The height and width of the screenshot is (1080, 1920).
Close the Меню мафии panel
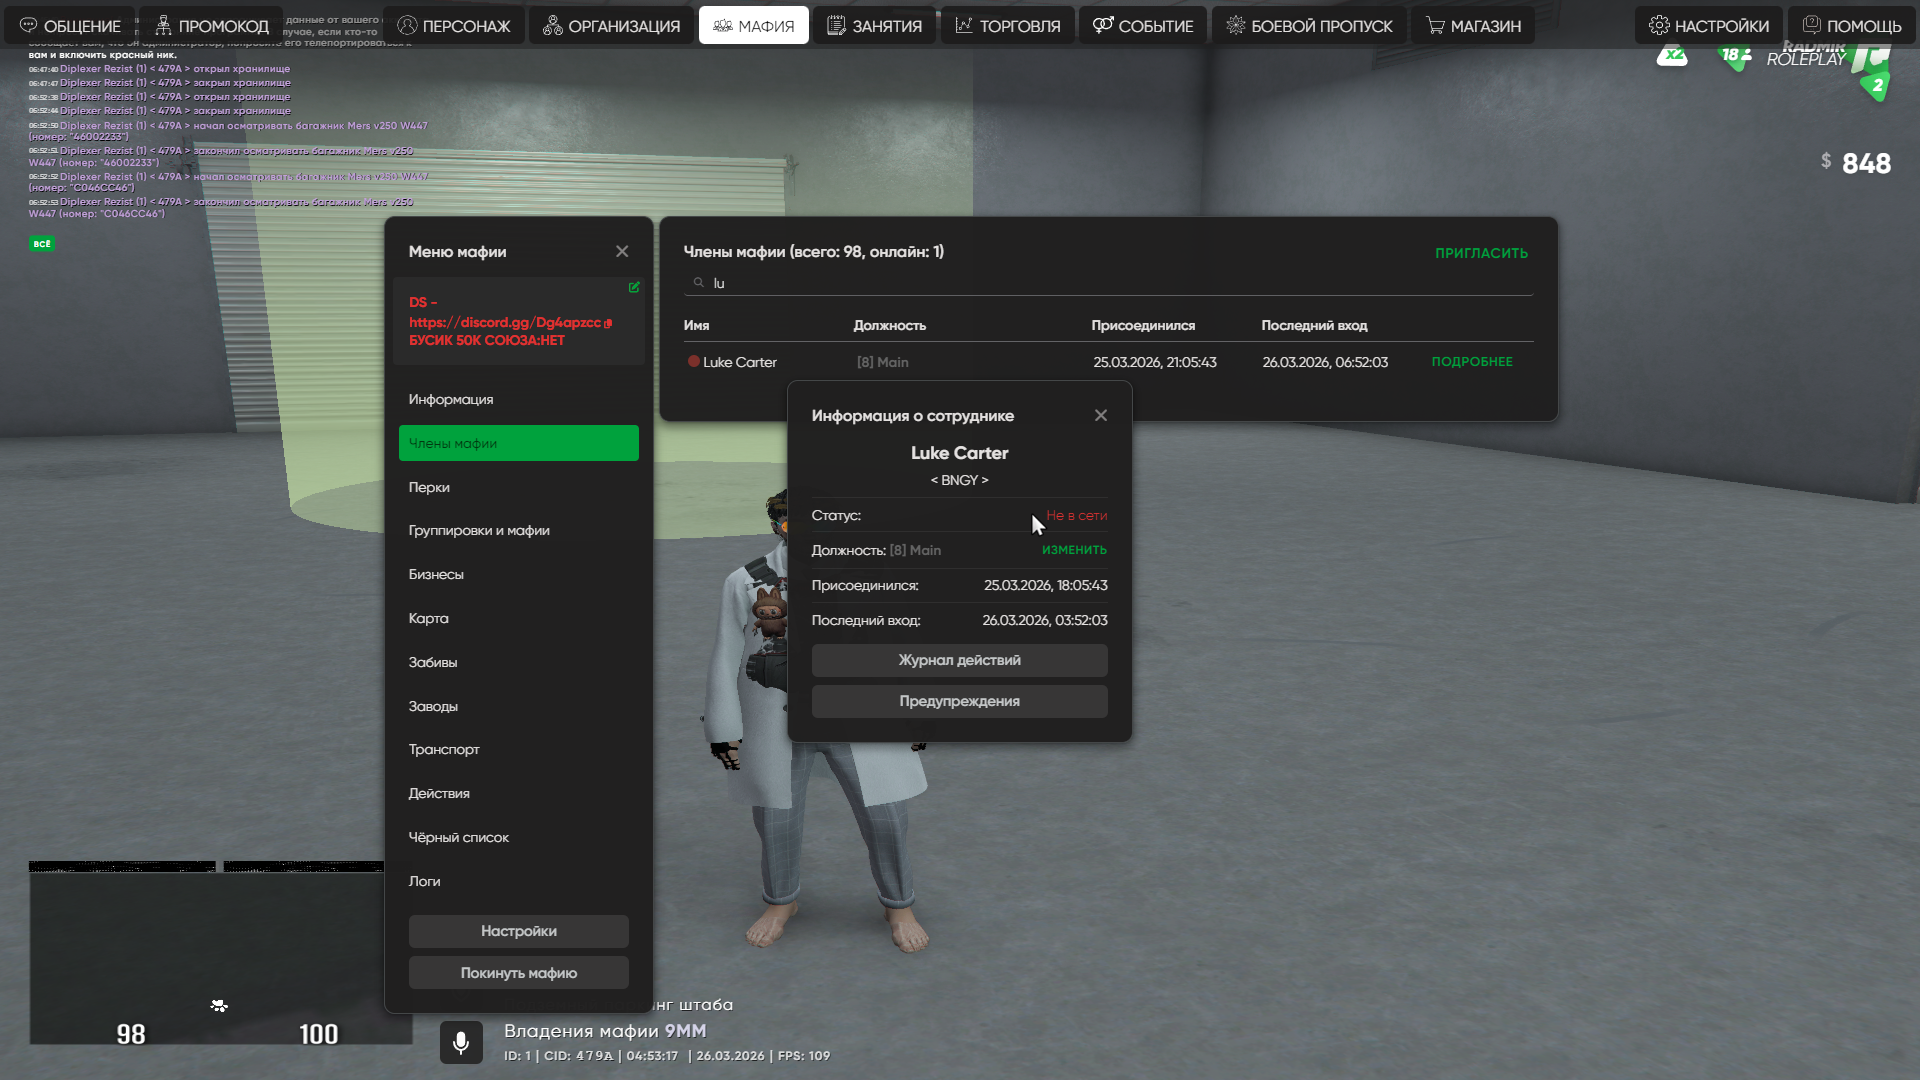[x=622, y=251]
